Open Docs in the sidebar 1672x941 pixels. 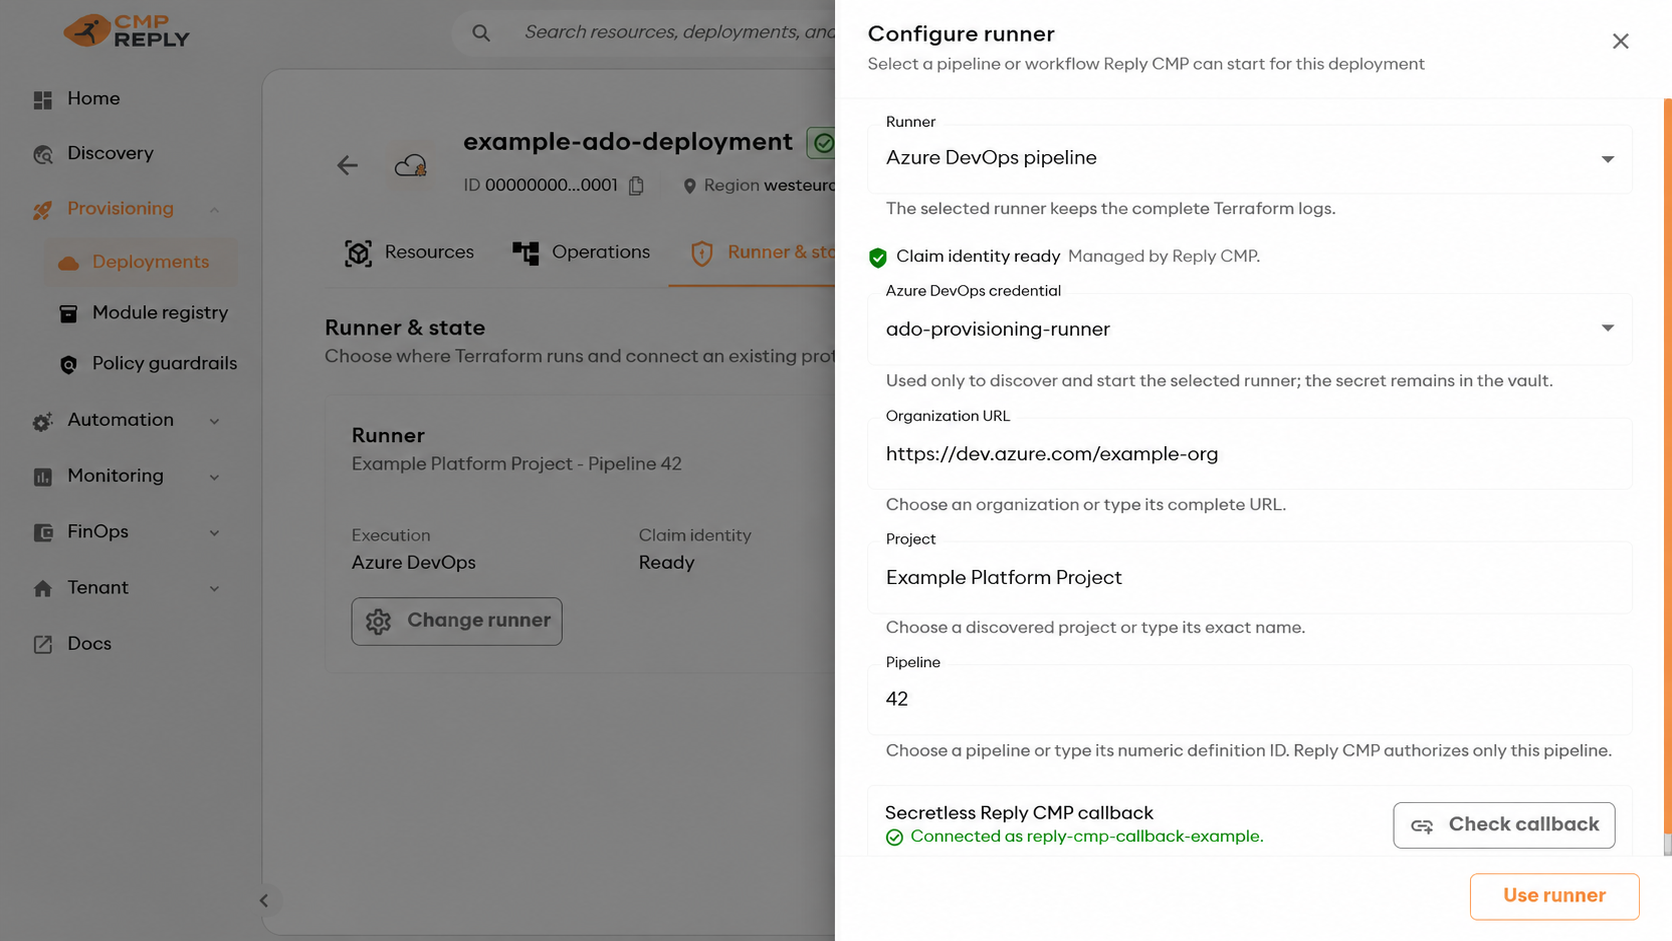[x=89, y=643]
